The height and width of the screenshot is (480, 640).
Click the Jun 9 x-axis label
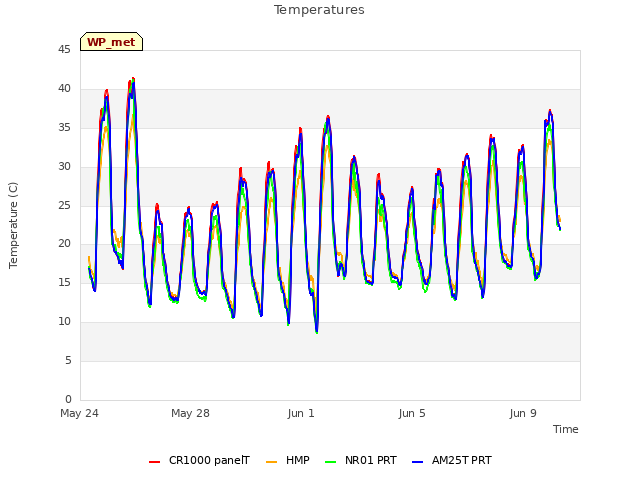pos(523,413)
